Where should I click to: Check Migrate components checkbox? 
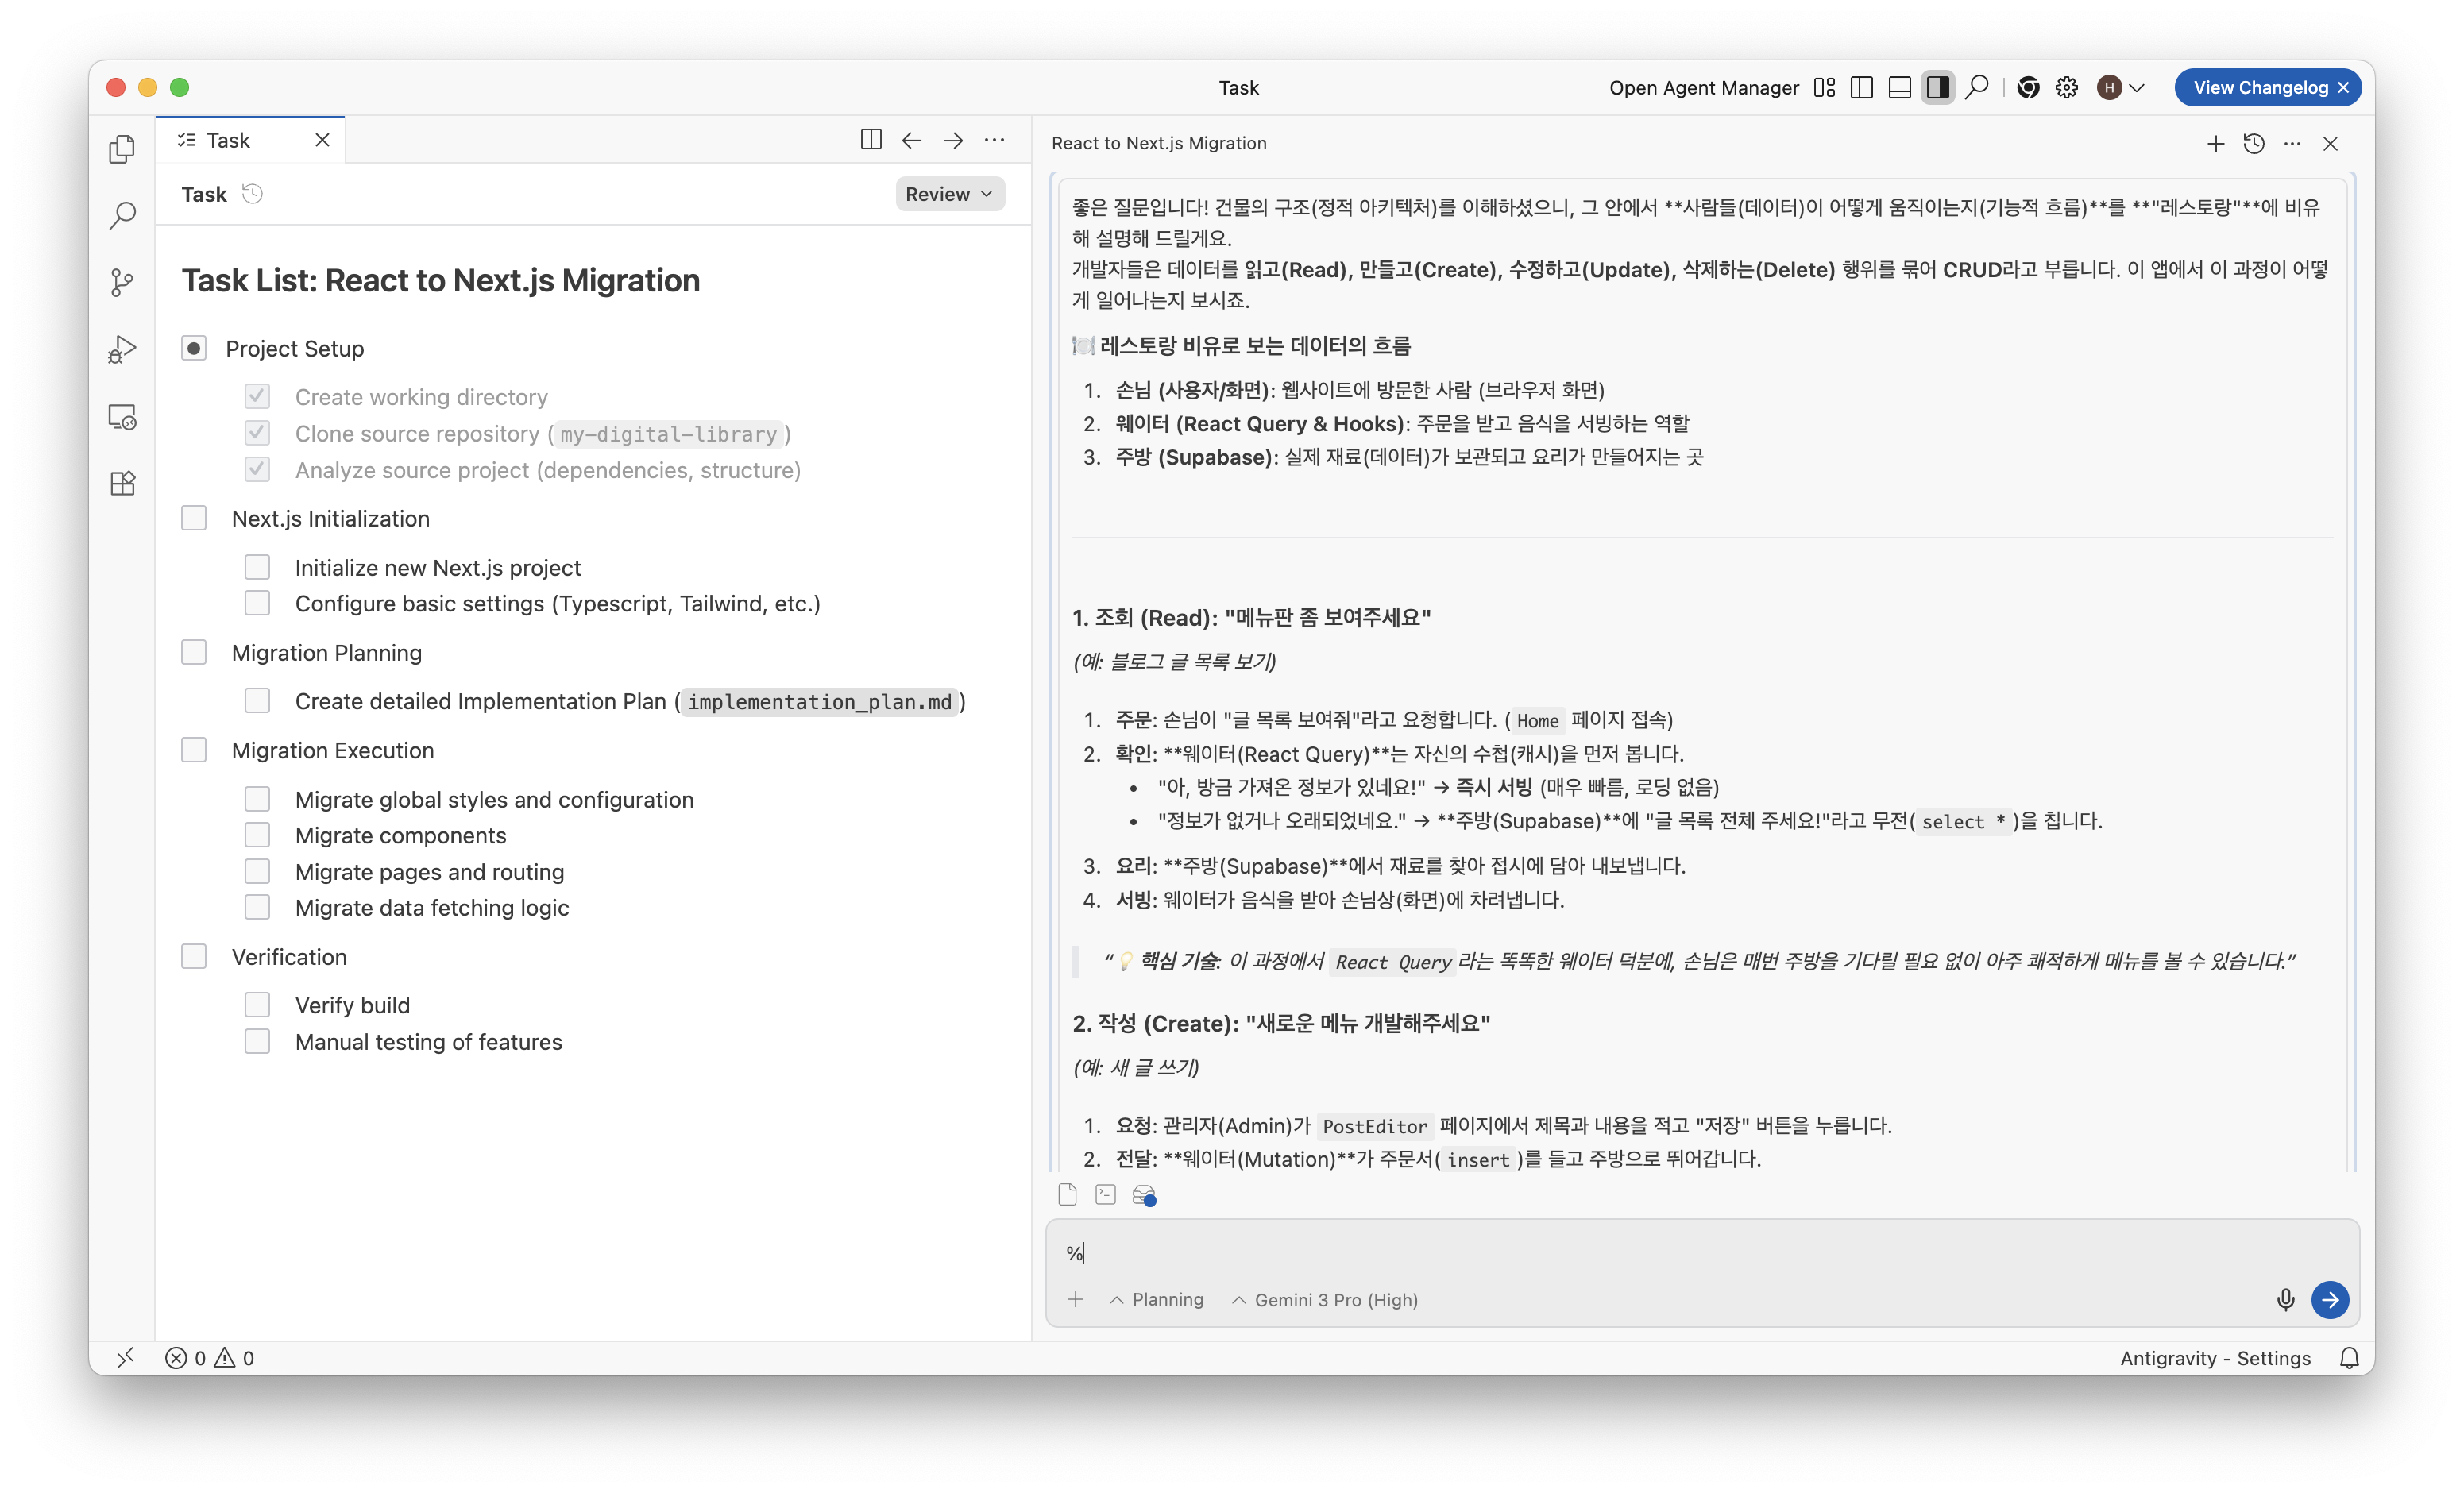(257, 835)
